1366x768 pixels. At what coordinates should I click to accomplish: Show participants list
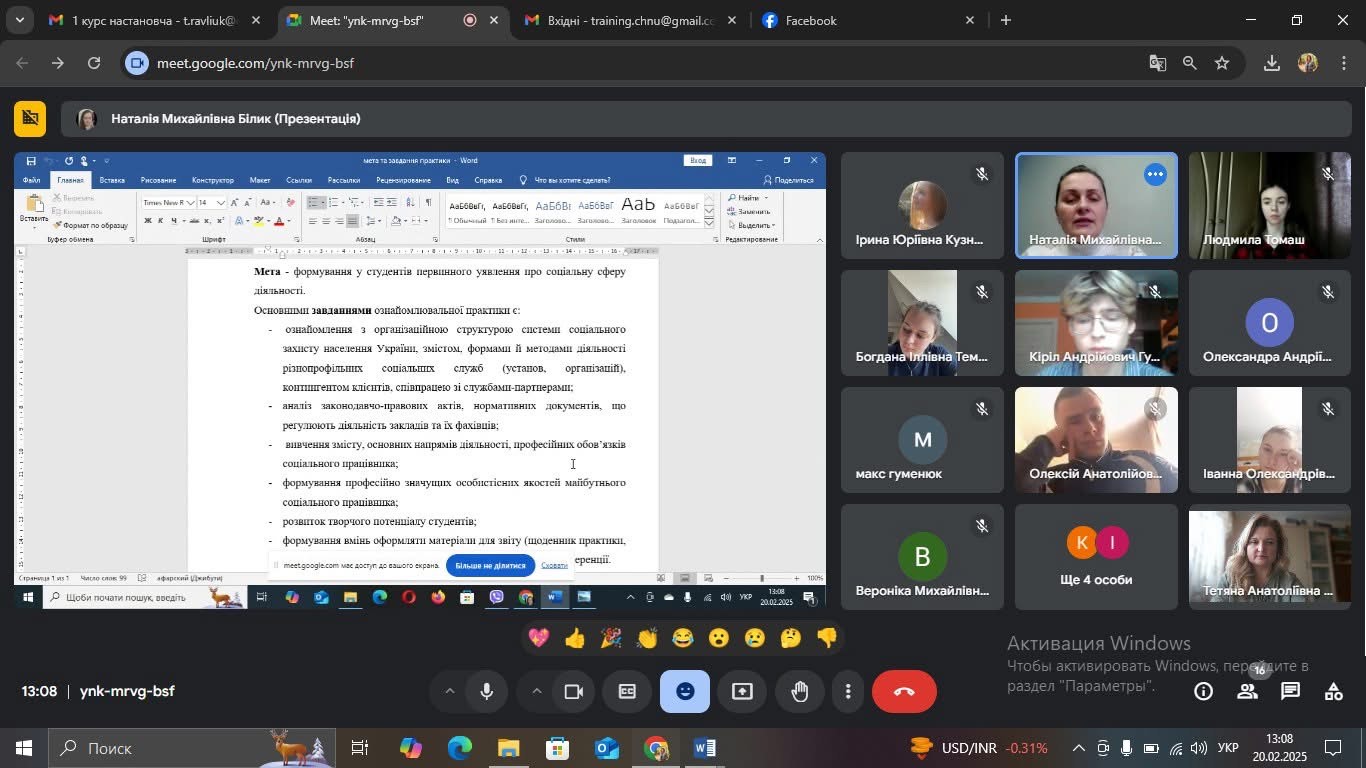[1247, 691]
